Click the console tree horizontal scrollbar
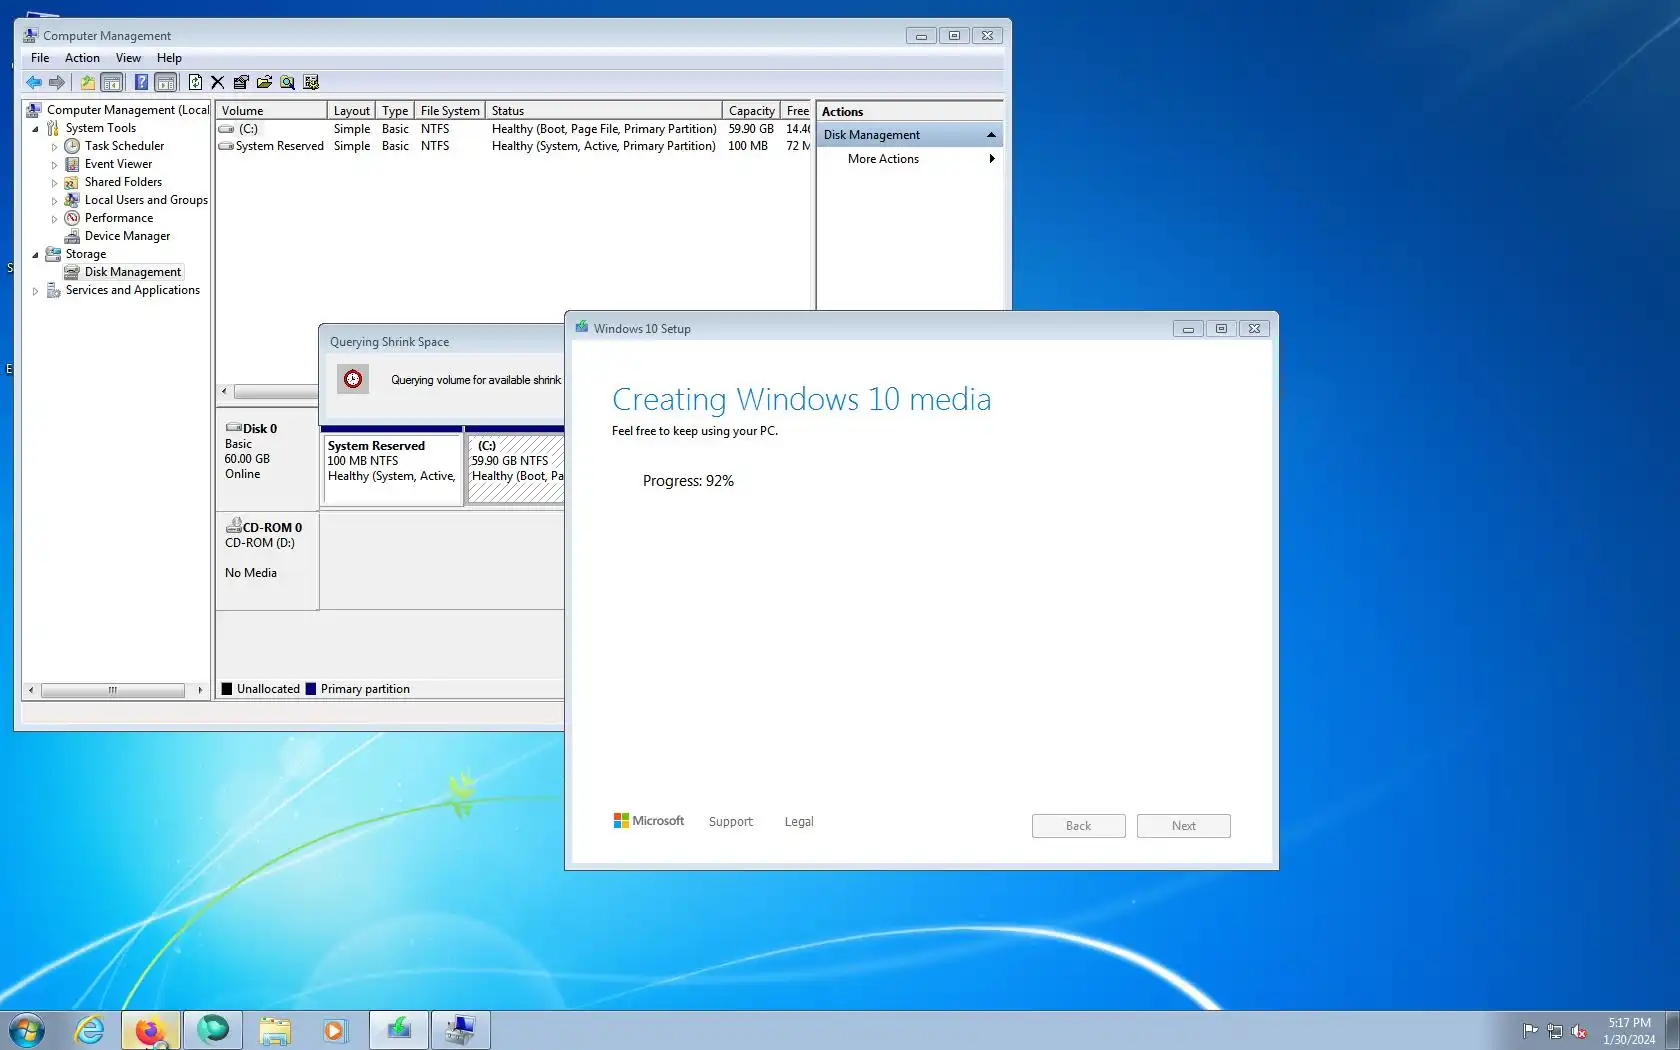Image resolution: width=1680 pixels, height=1050 pixels. click(113, 690)
